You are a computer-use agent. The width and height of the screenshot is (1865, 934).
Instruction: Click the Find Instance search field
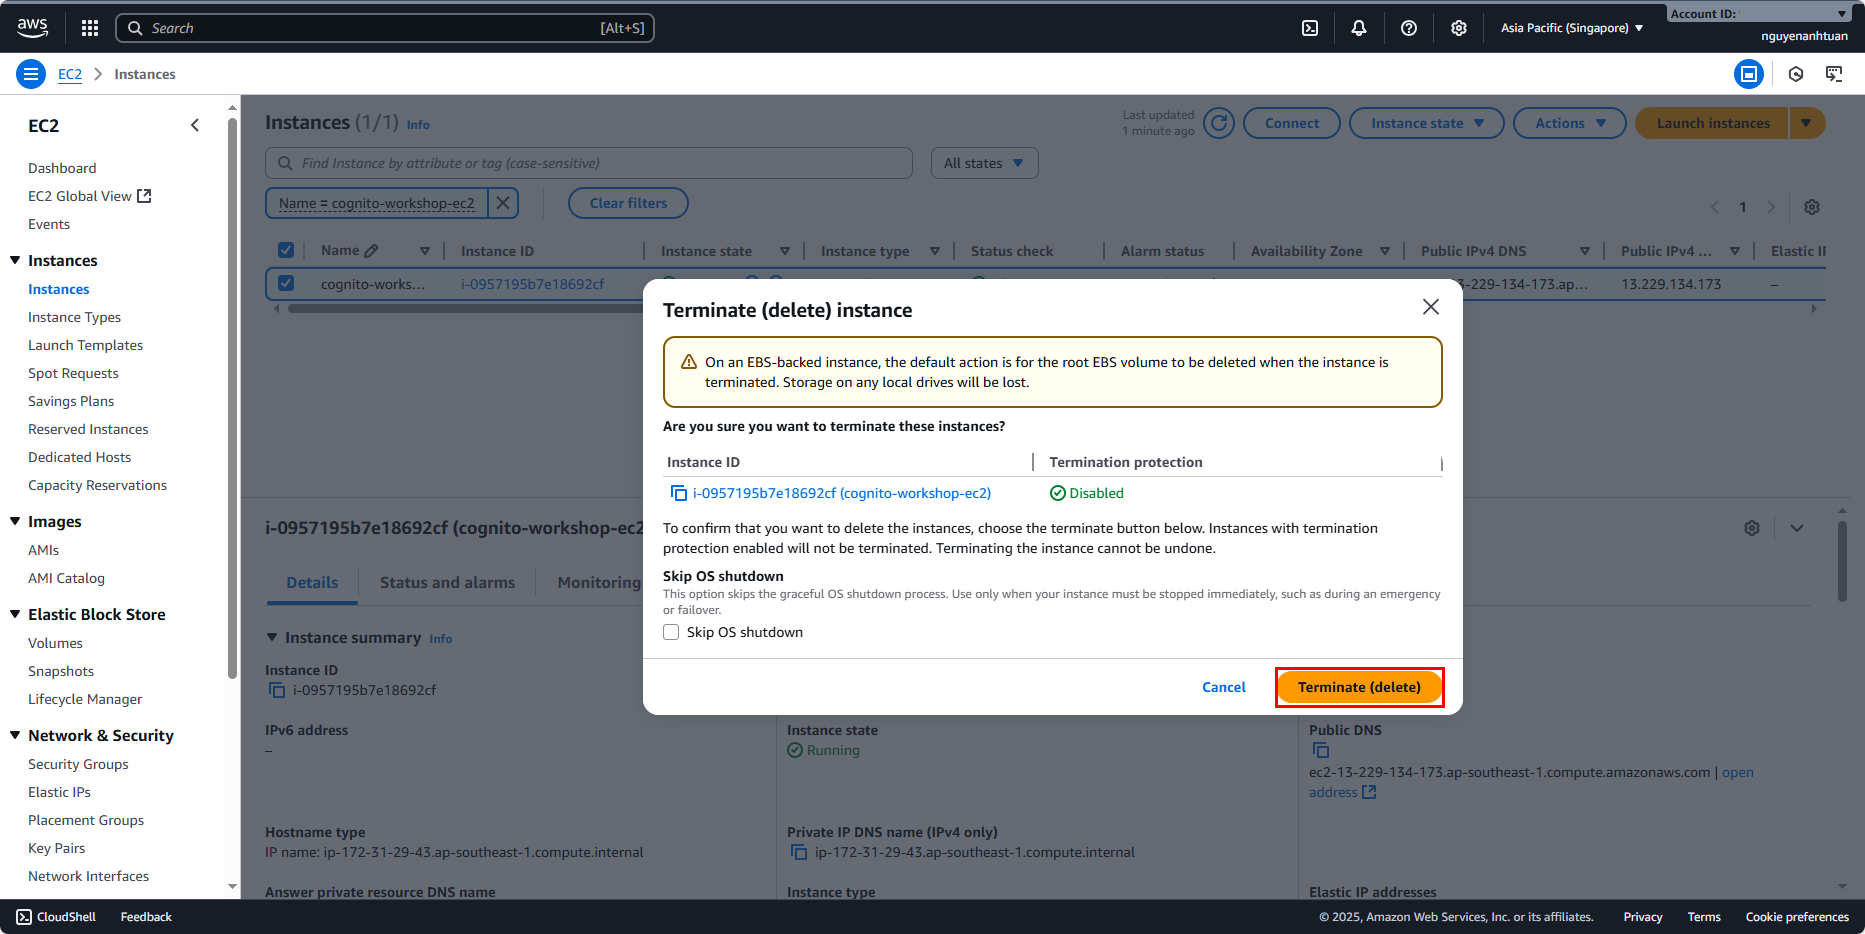coord(590,163)
